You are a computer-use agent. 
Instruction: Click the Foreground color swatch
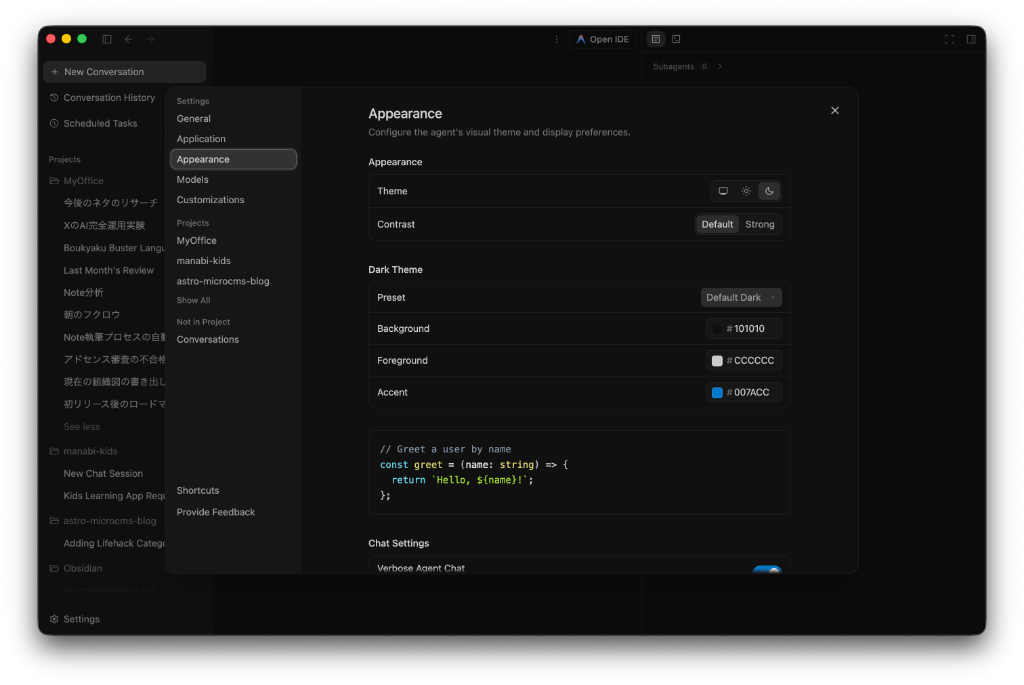point(717,361)
